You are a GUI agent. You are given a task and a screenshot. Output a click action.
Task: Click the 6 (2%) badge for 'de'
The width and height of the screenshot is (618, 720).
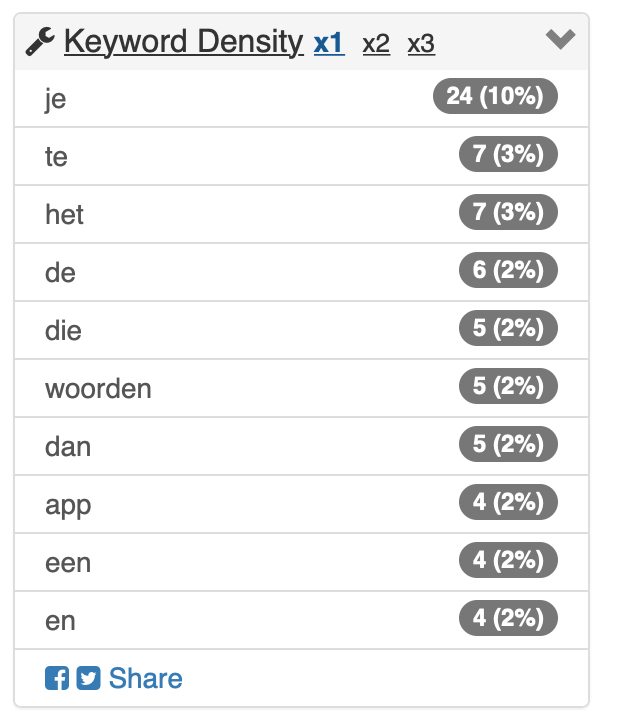(508, 270)
